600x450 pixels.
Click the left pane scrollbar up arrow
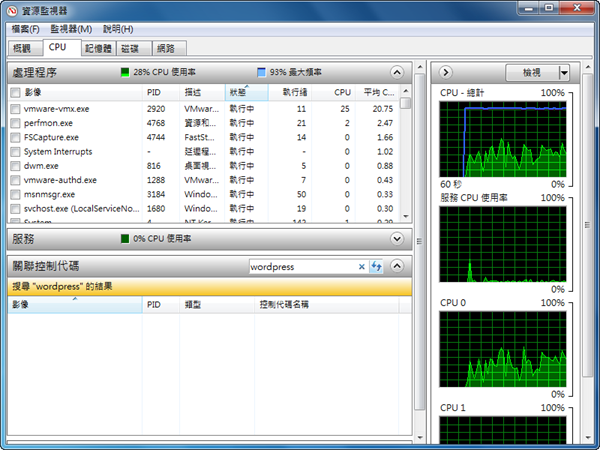[x=420, y=67]
